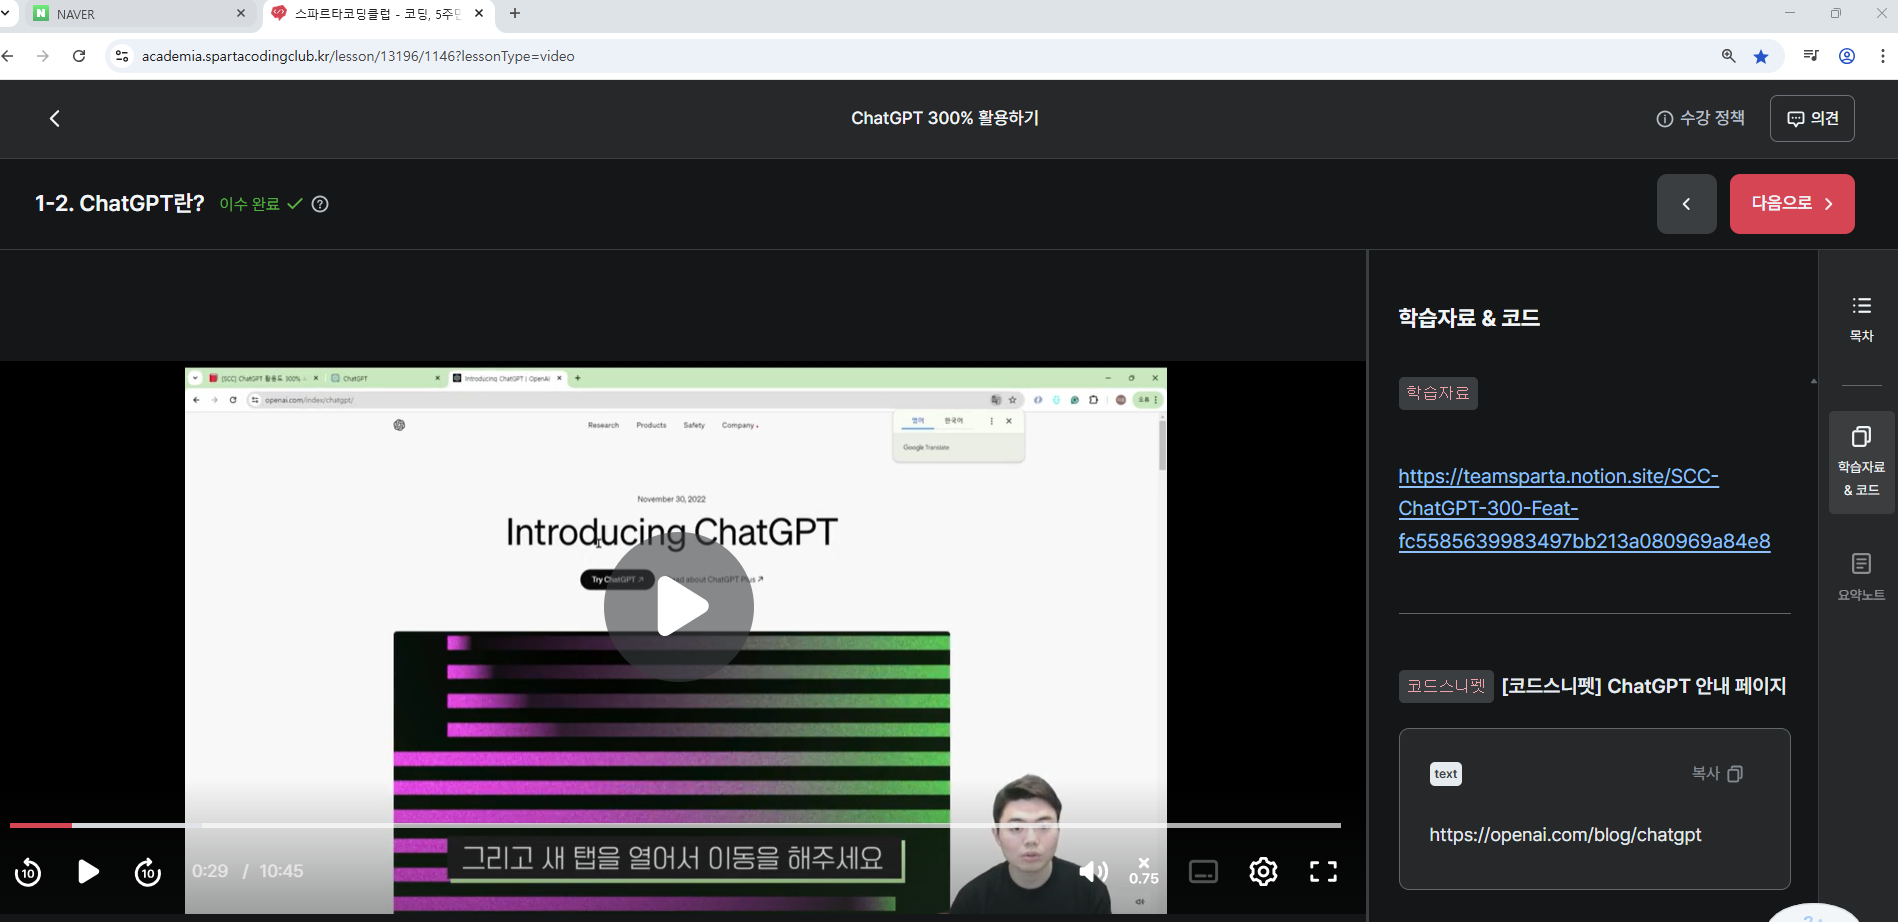Open the Chrome profile avatar

click(x=1847, y=56)
